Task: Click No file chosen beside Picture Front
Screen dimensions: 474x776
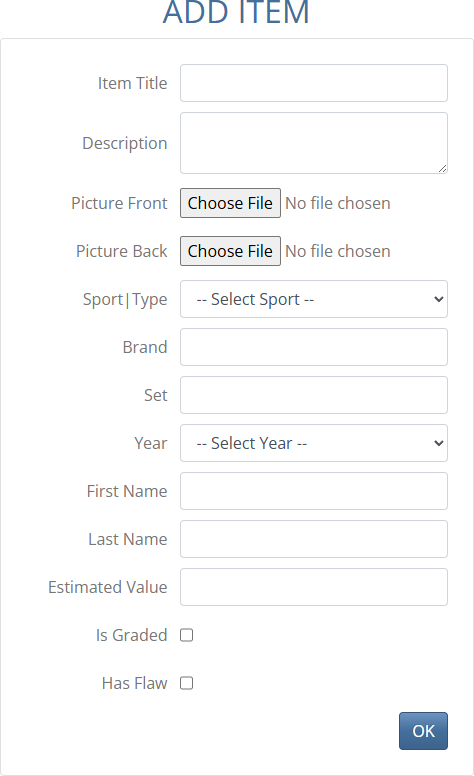Action: (338, 203)
